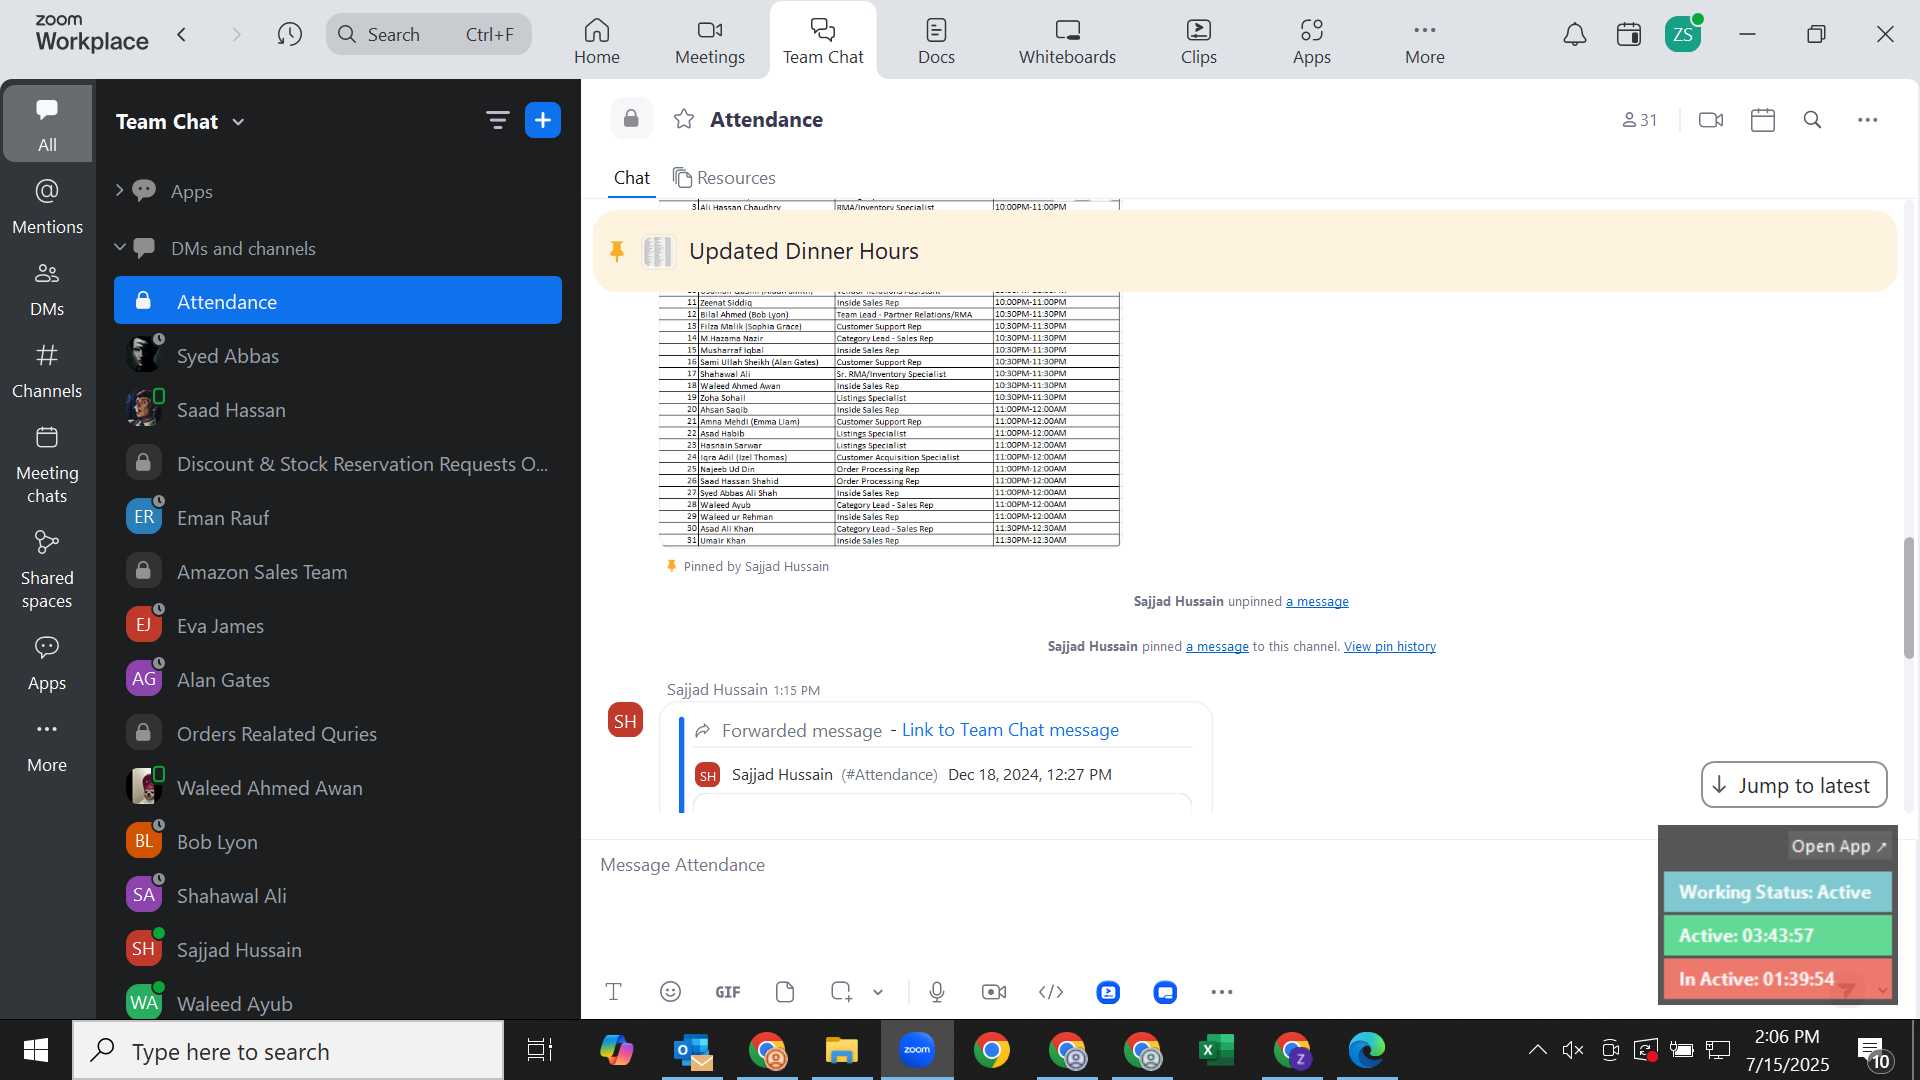Open Amazon Sales Team channel
This screenshot has height=1080, width=1920.
pos(338,572)
